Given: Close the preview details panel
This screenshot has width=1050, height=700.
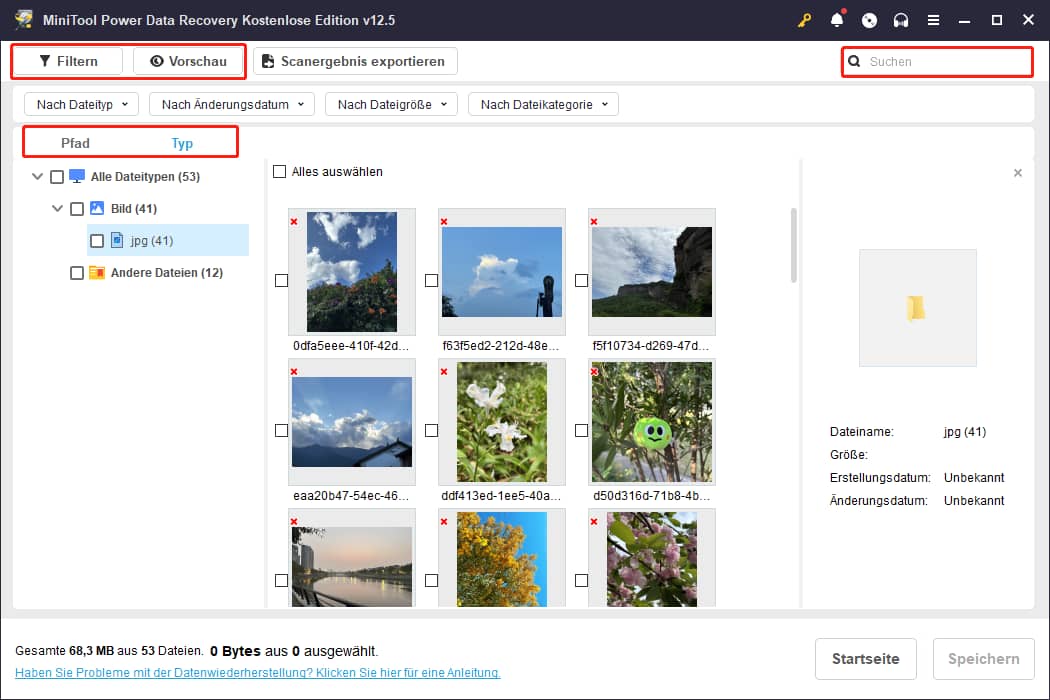Looking at the screenshot, I should [x=1018, y=173].
